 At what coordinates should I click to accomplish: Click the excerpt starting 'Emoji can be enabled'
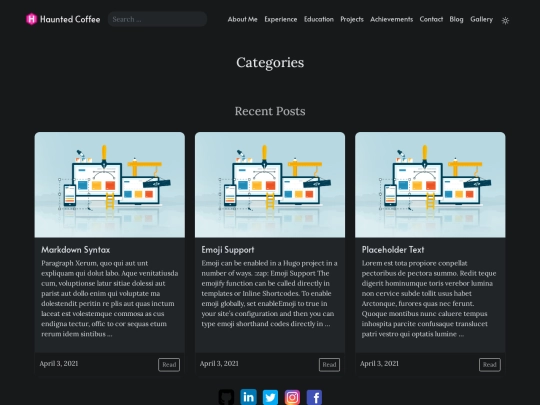click(x=270, y=293)
